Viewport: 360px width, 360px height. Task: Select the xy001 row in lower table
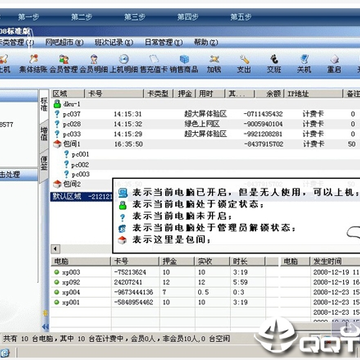pyautogui.click(x=164, y=302)
